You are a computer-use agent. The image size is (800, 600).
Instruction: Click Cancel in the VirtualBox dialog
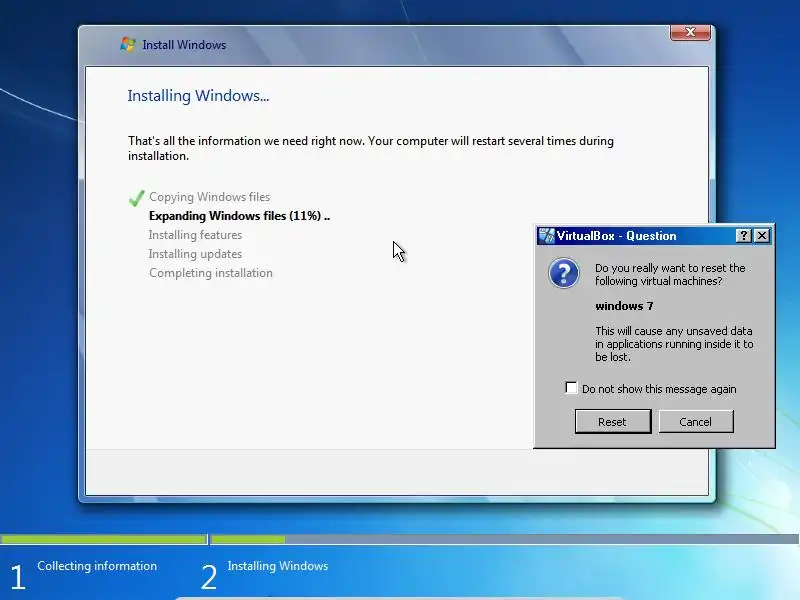pyautogui.click(x=696, y=421)
